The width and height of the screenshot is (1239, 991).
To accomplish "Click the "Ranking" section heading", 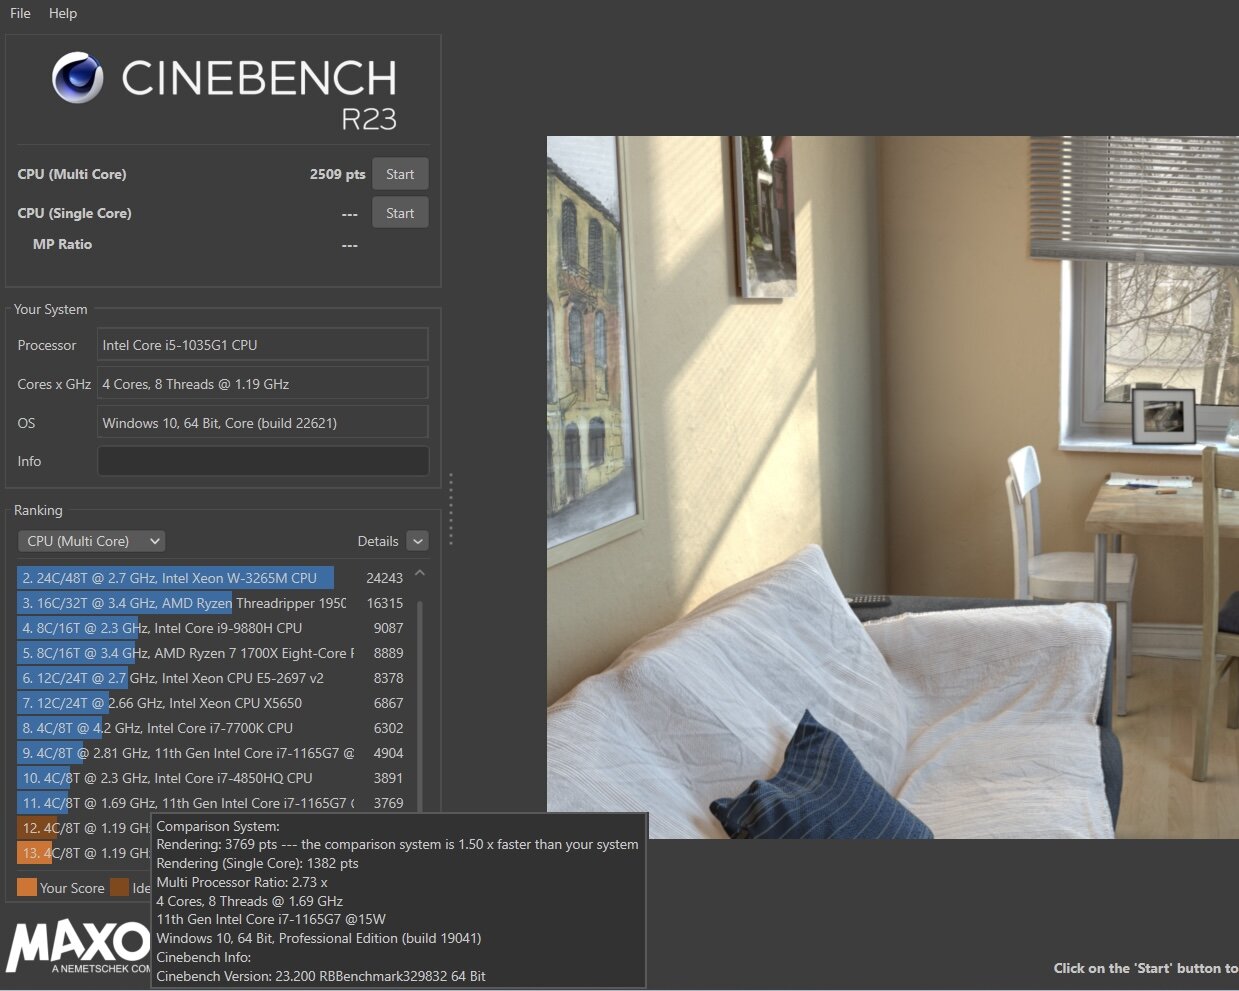I will pos(38,510).
